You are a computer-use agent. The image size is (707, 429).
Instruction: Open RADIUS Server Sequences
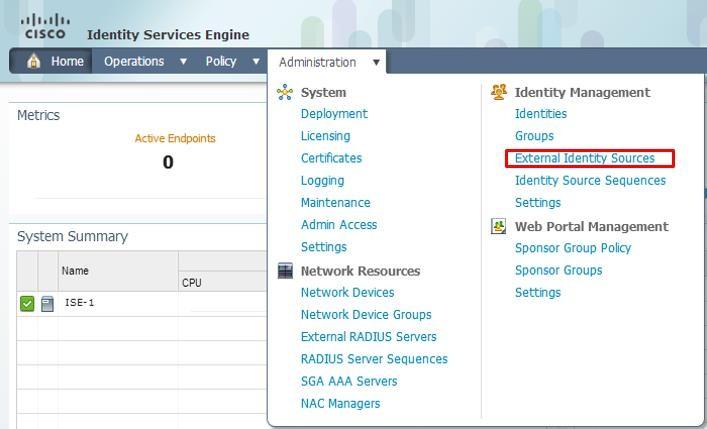[374, 359]
